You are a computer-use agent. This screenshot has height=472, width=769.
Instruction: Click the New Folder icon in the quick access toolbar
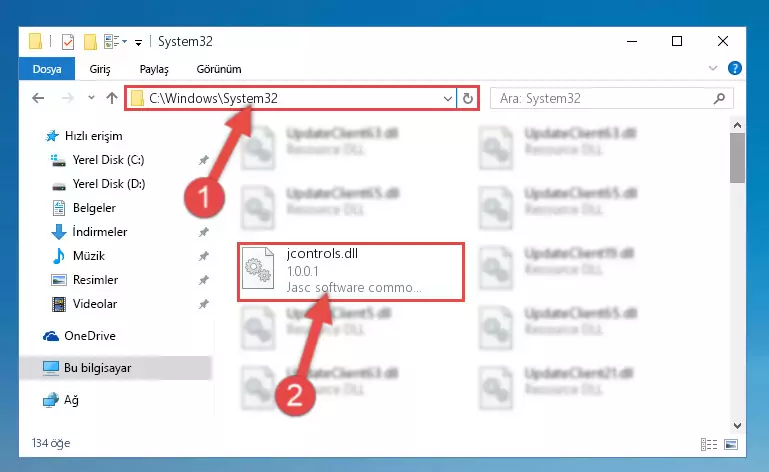click(90, 42)
